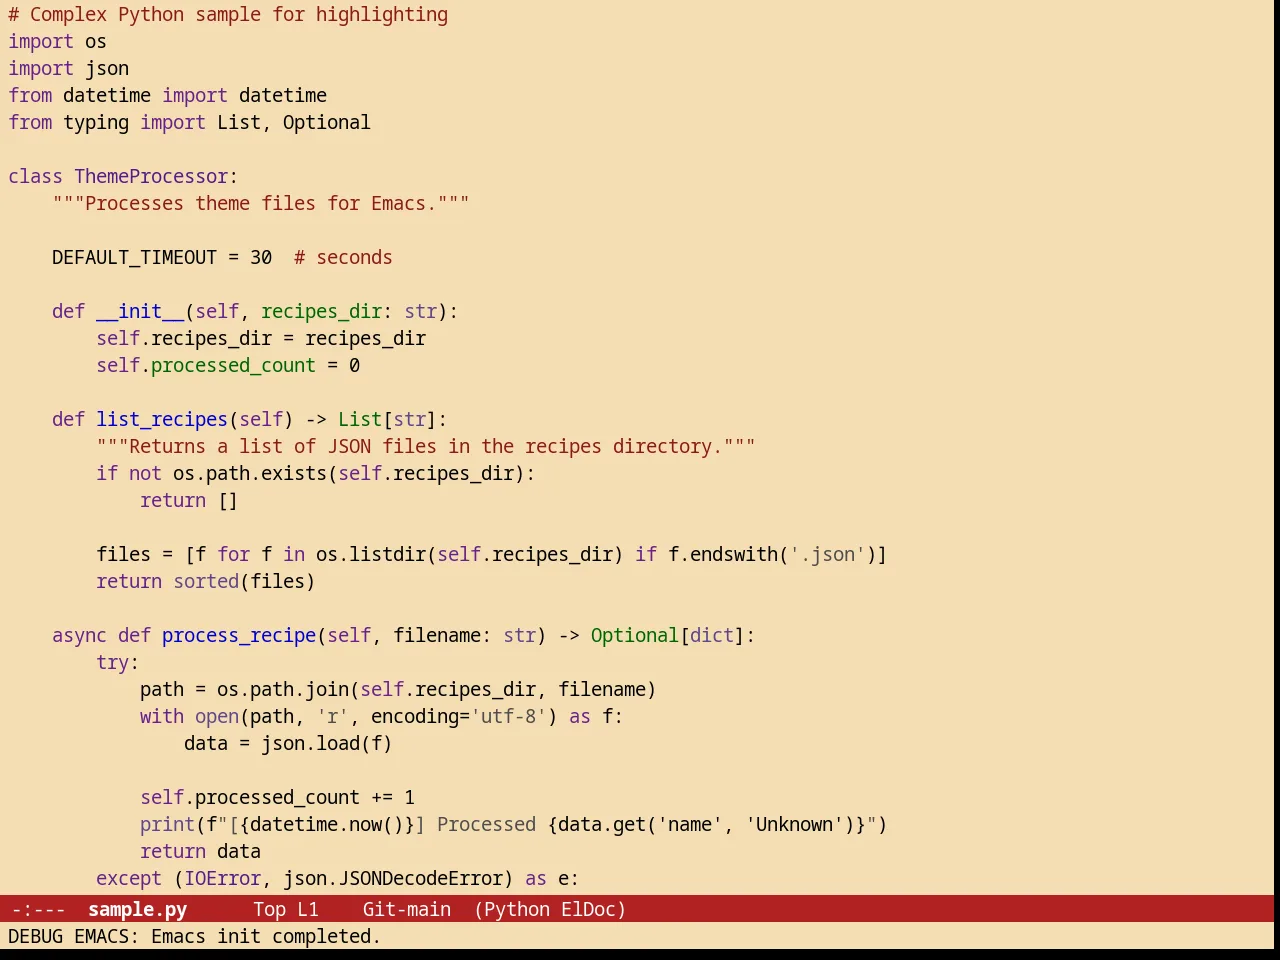1280x960 pixels.
Task: Click the __init__ method name
Action: pos(140,312)
